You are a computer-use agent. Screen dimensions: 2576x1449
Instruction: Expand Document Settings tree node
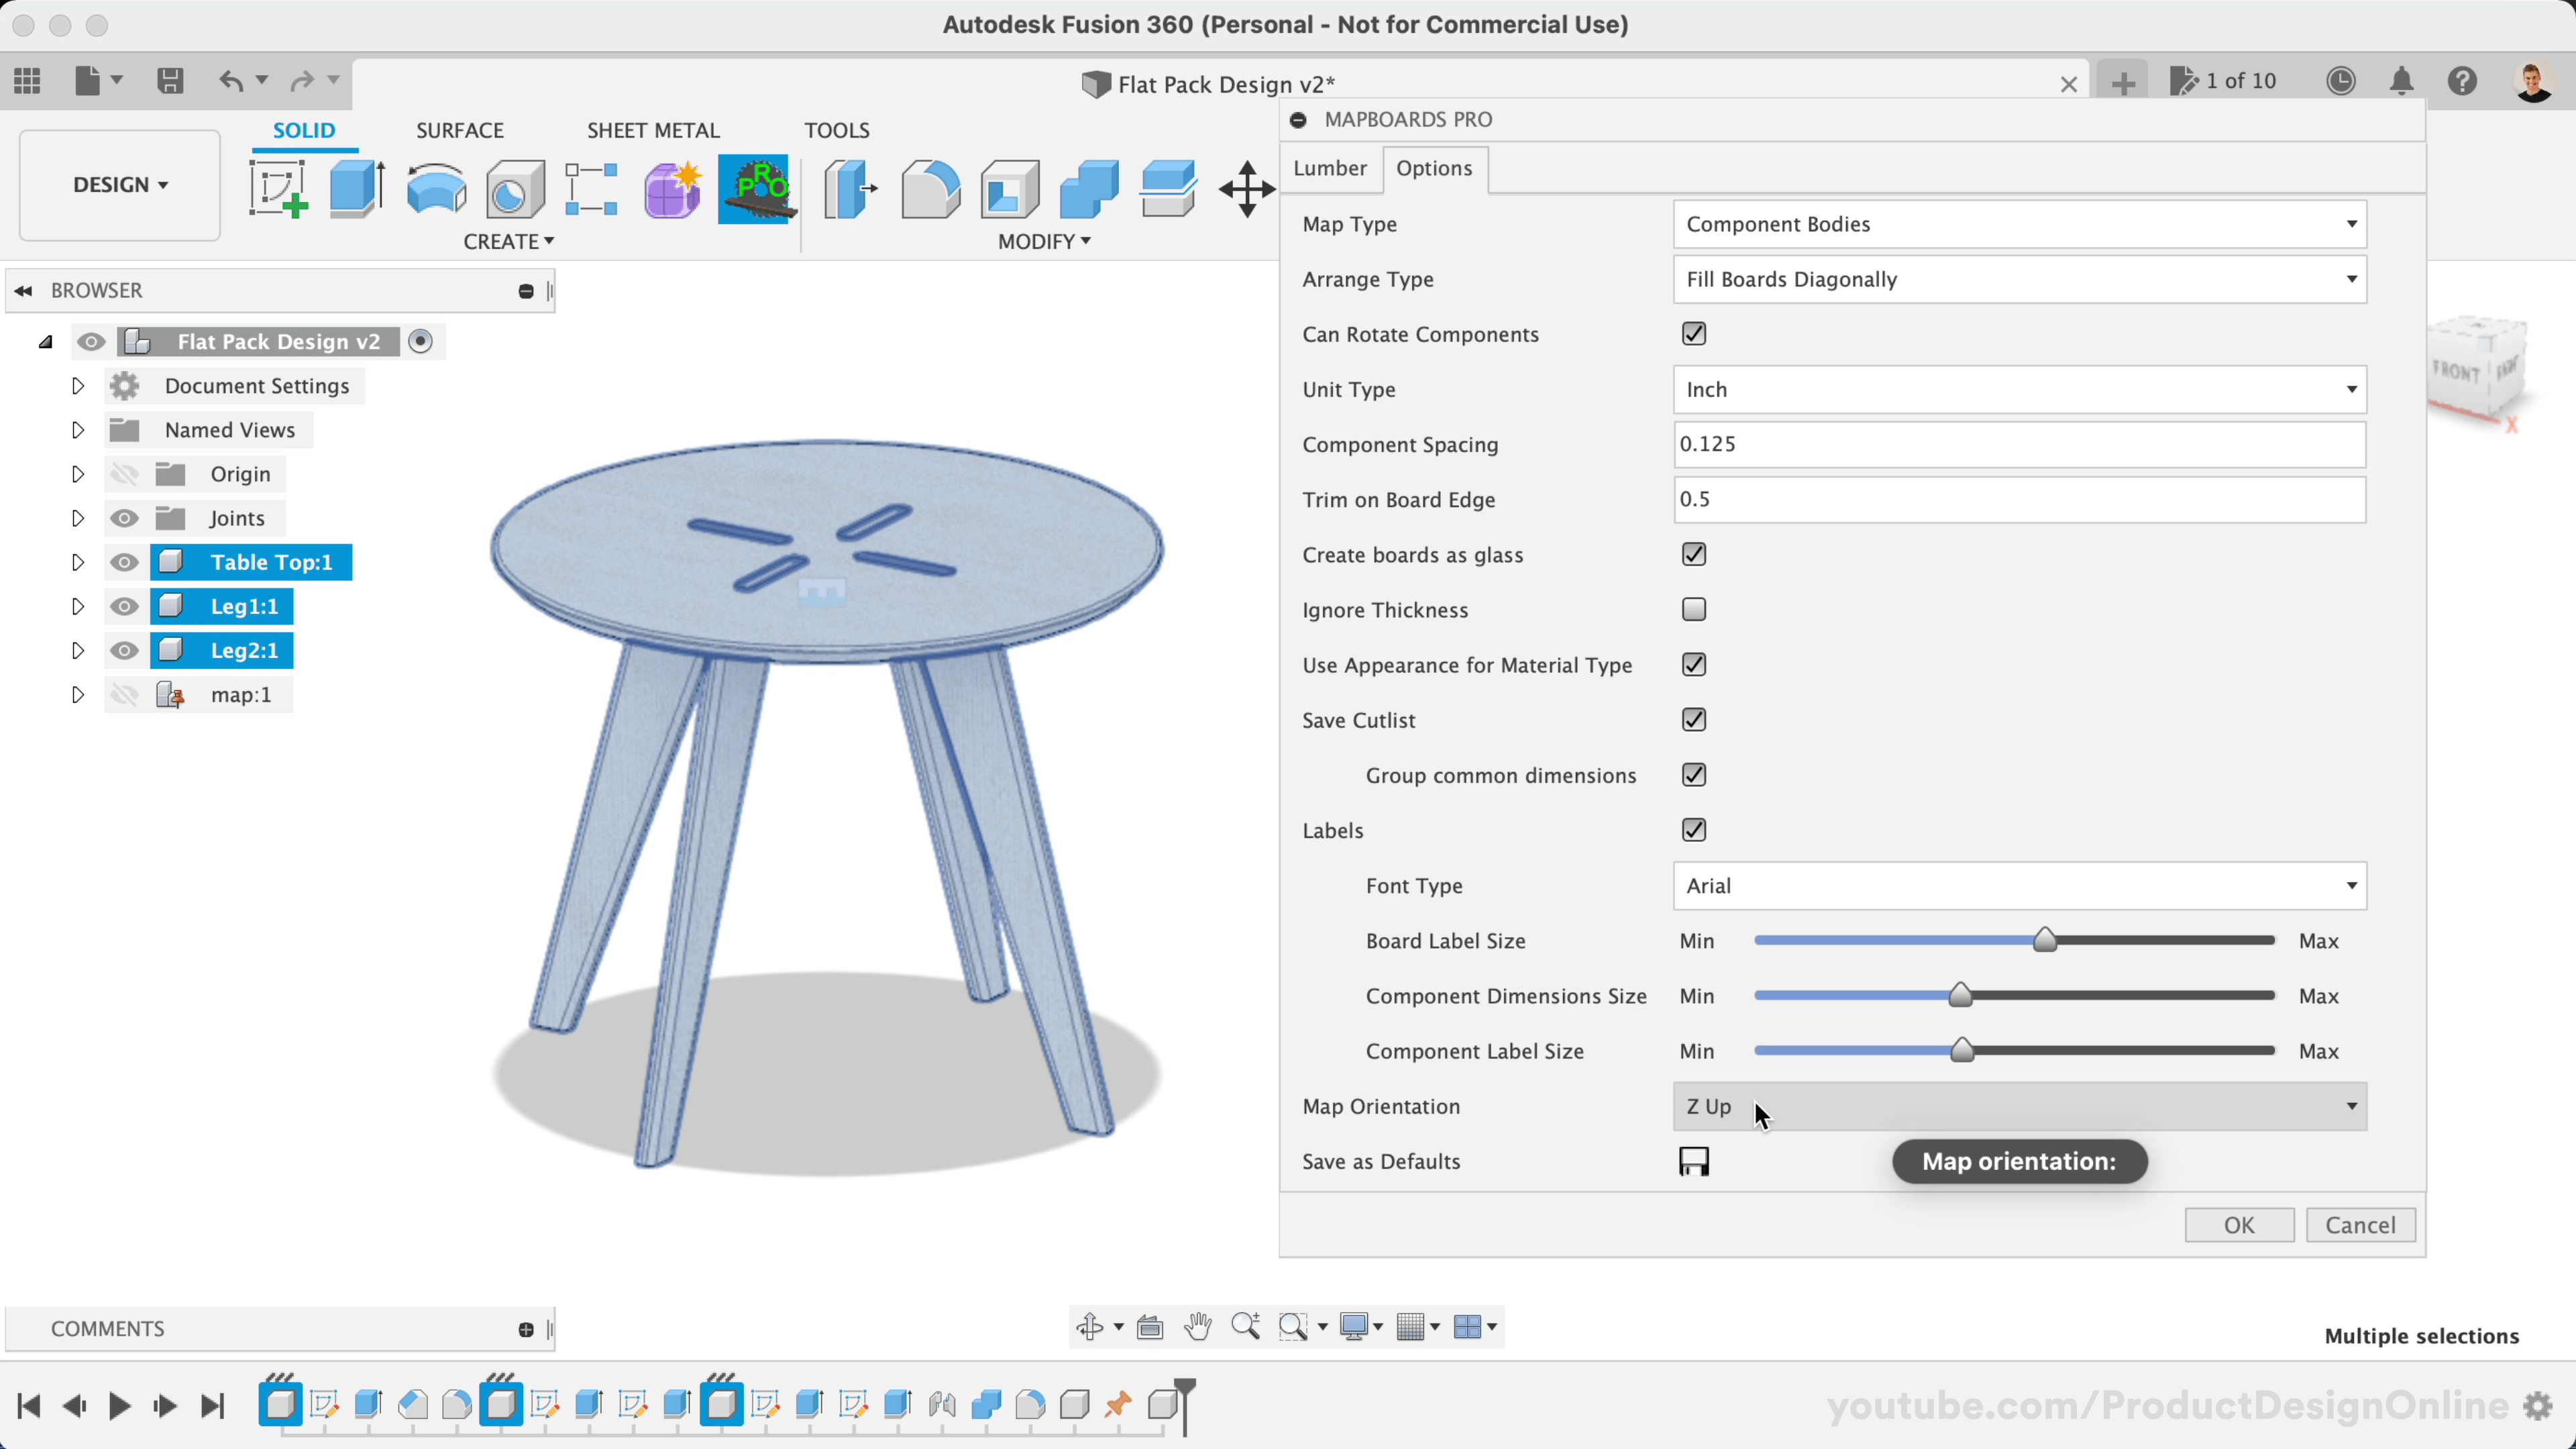77,386
